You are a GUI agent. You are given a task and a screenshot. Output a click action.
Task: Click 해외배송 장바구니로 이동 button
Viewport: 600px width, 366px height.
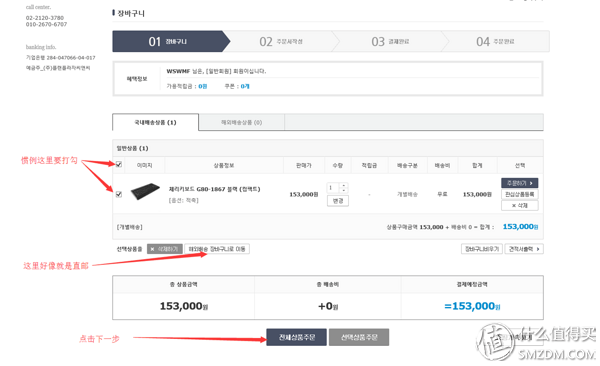(217, 249)
